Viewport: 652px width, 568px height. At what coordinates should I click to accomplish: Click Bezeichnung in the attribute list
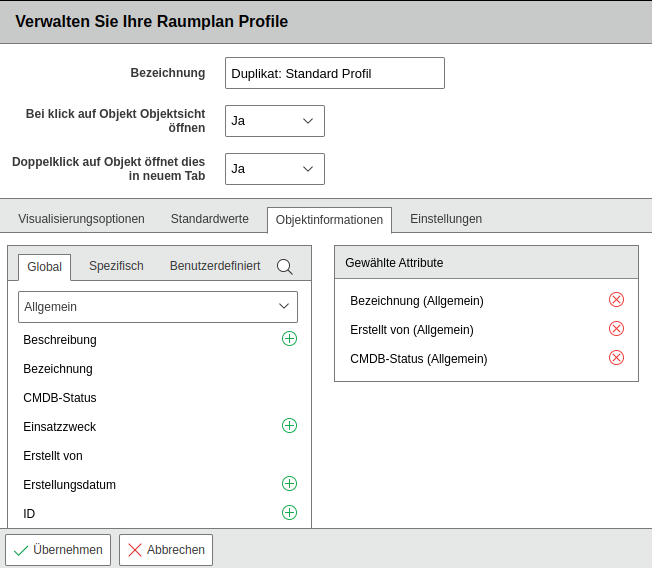[x=58, y=369]
